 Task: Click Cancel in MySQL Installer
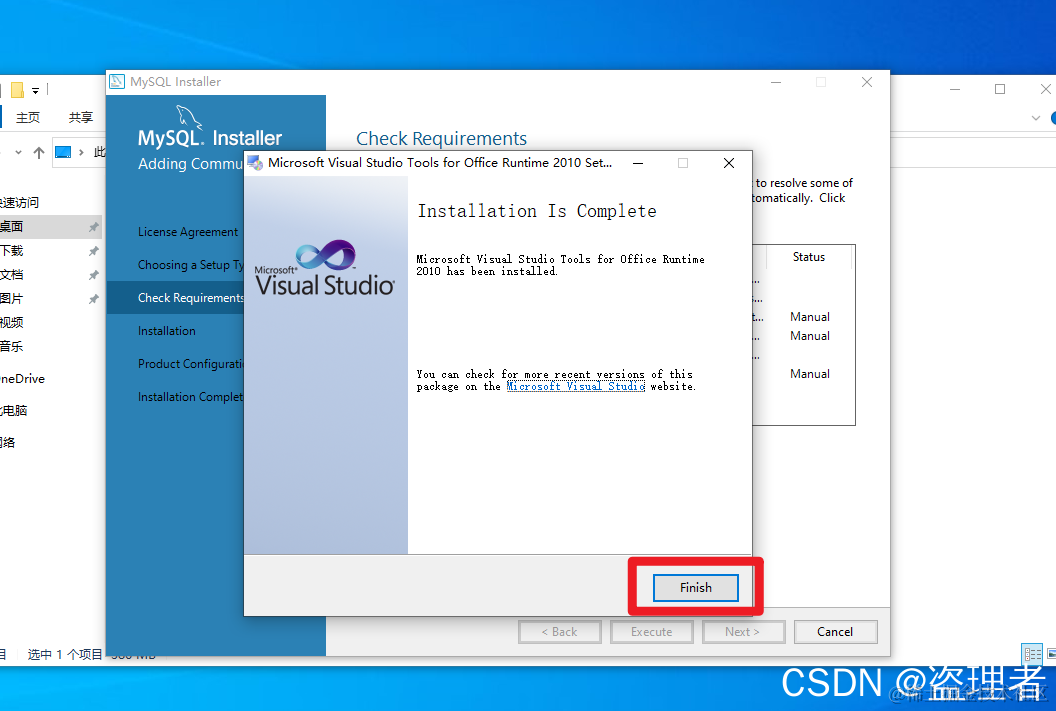click(x=835, y=632)
